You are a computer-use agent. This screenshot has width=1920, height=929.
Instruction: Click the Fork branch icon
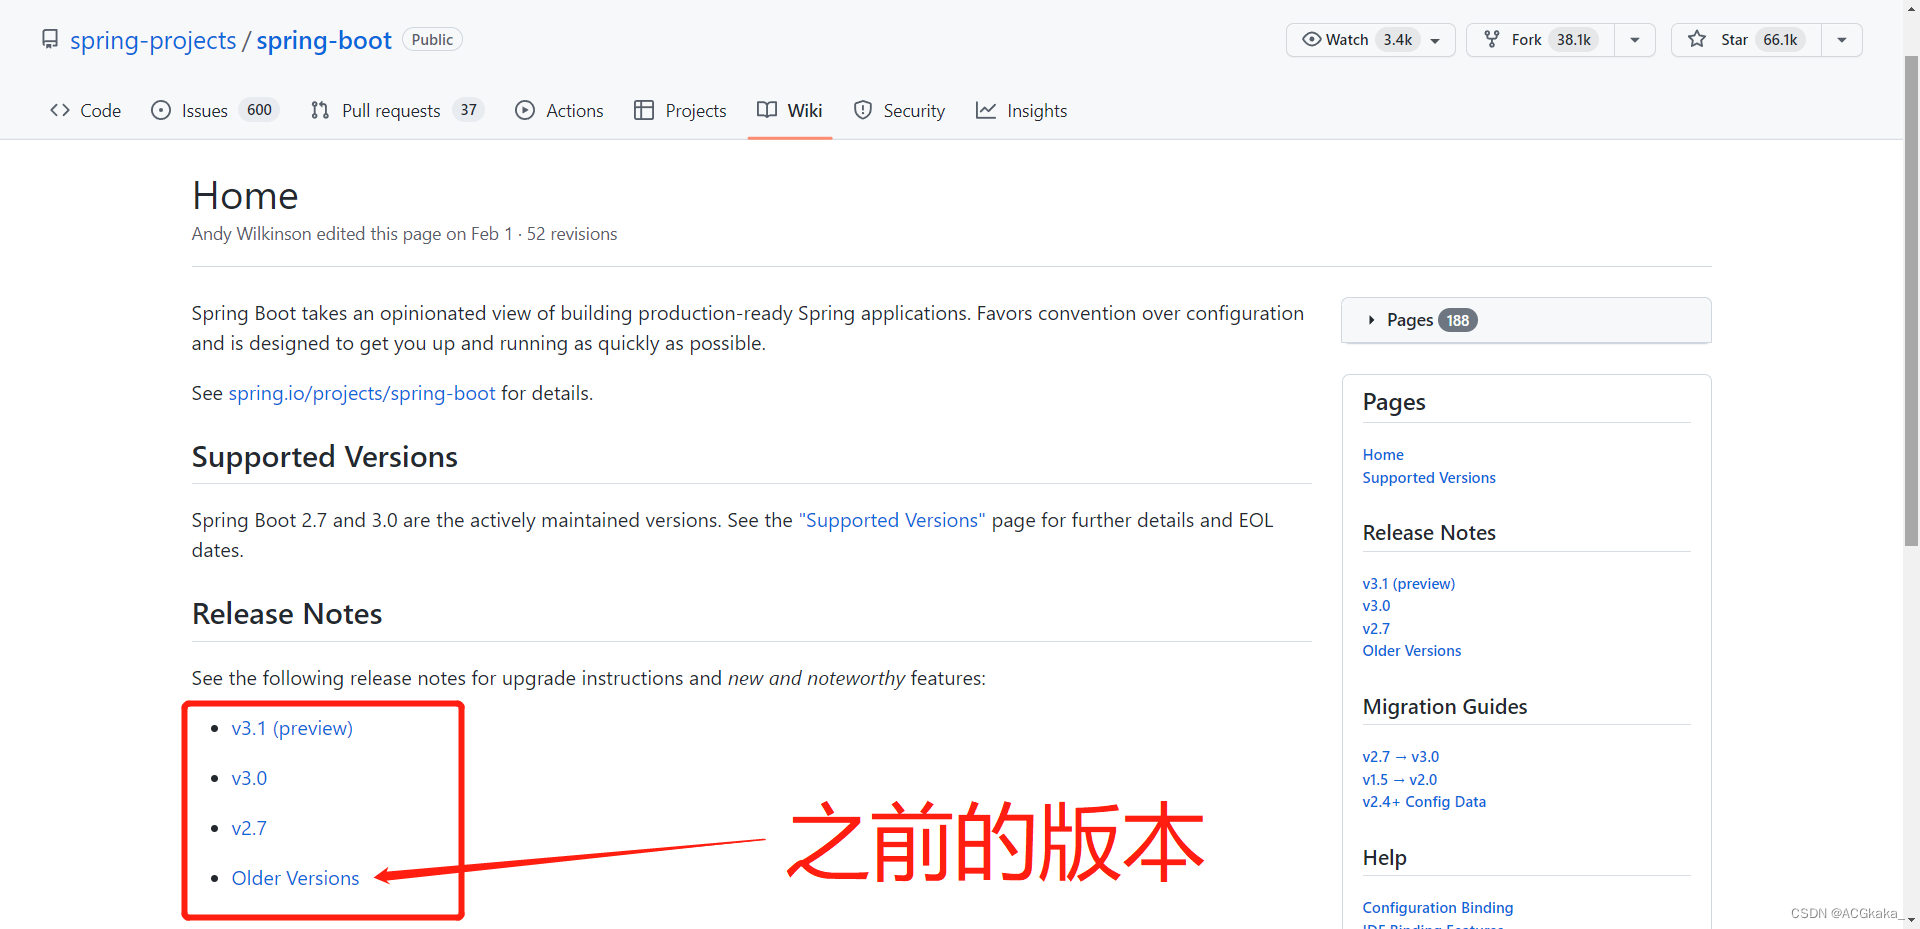[1491, 40]
